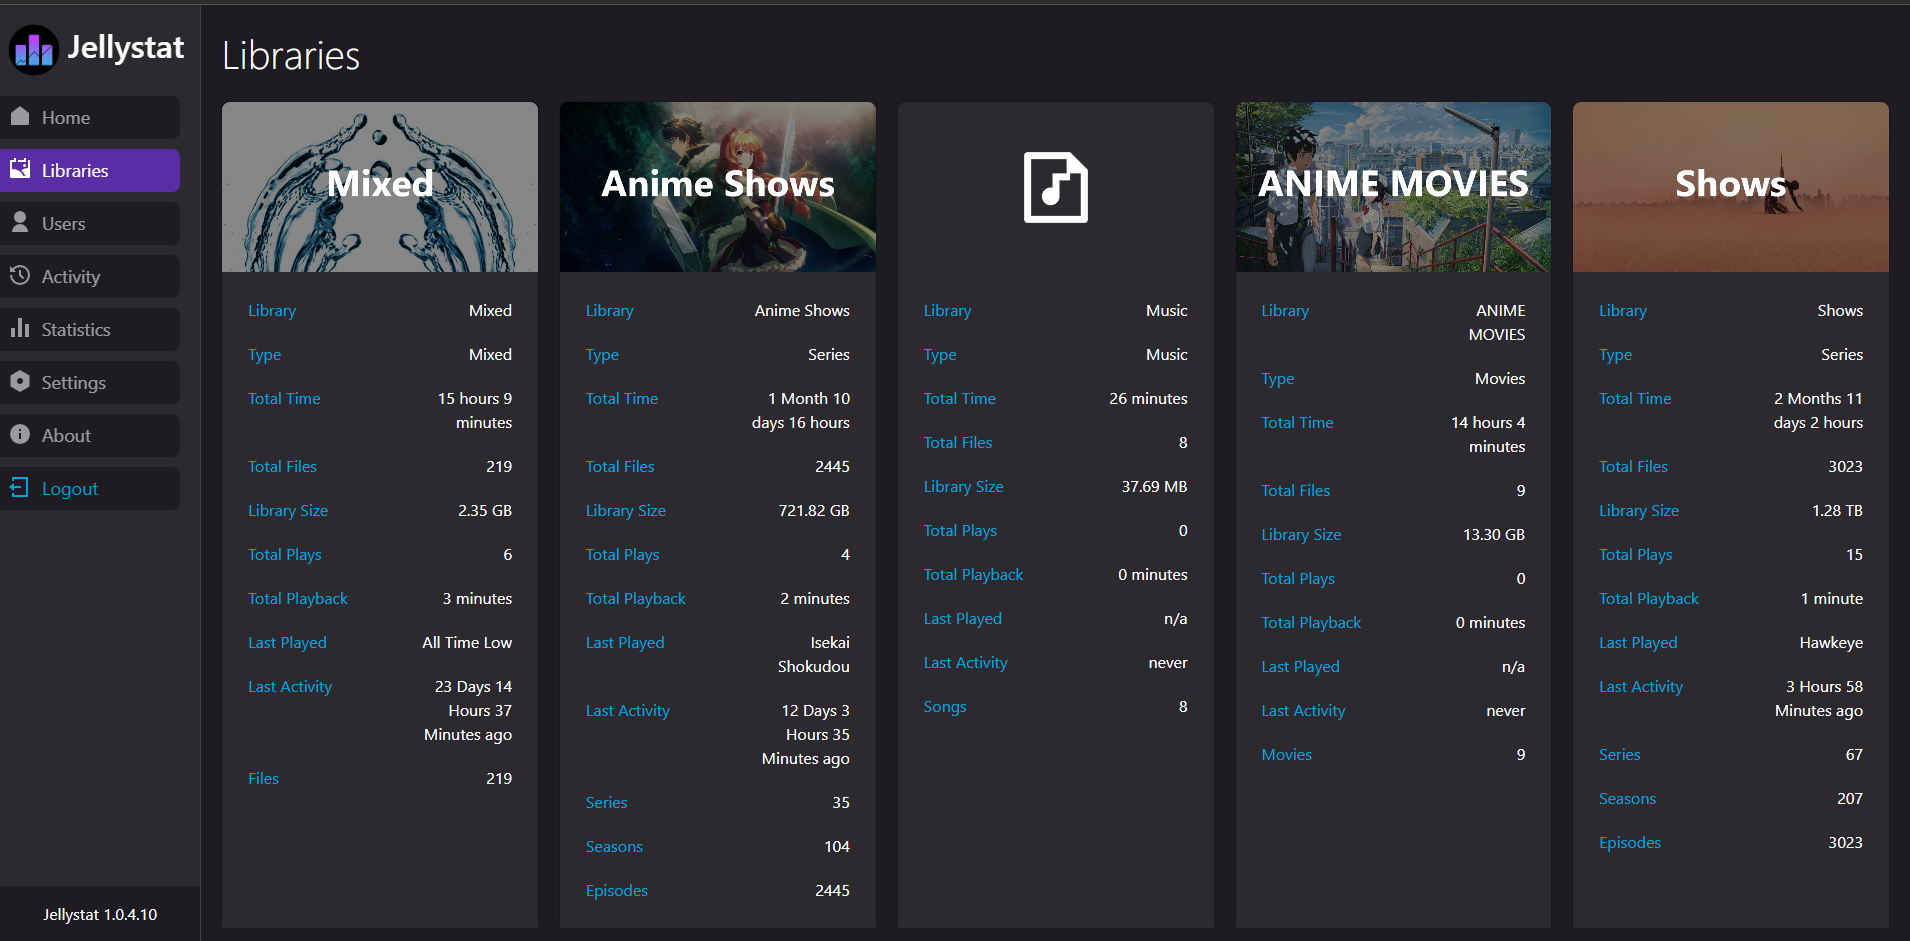
Task: Click the Logout door icon
Action: click(x=20, y=488)
